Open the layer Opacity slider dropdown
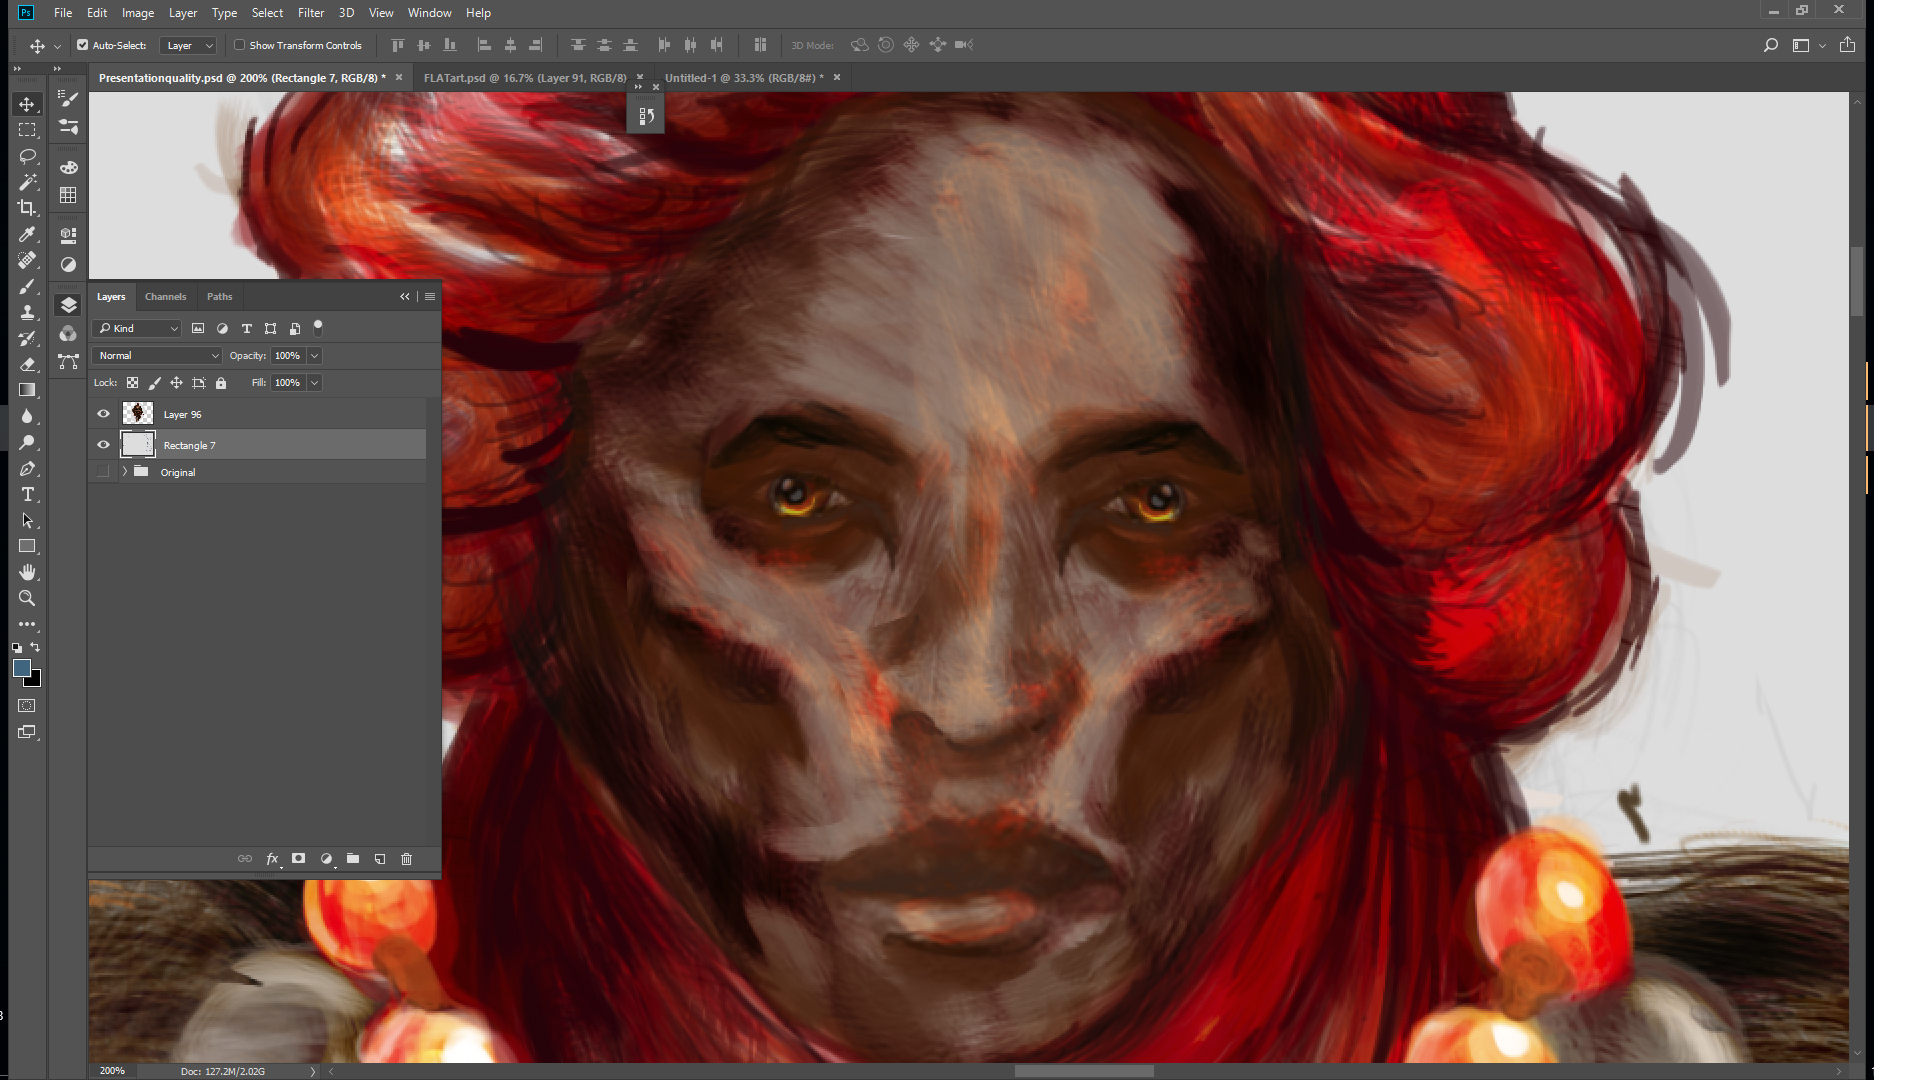 point(314,356)
